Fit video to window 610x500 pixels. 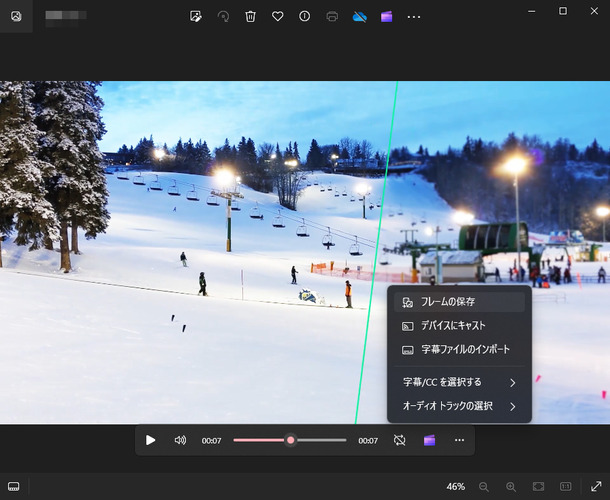click(538, 486)
